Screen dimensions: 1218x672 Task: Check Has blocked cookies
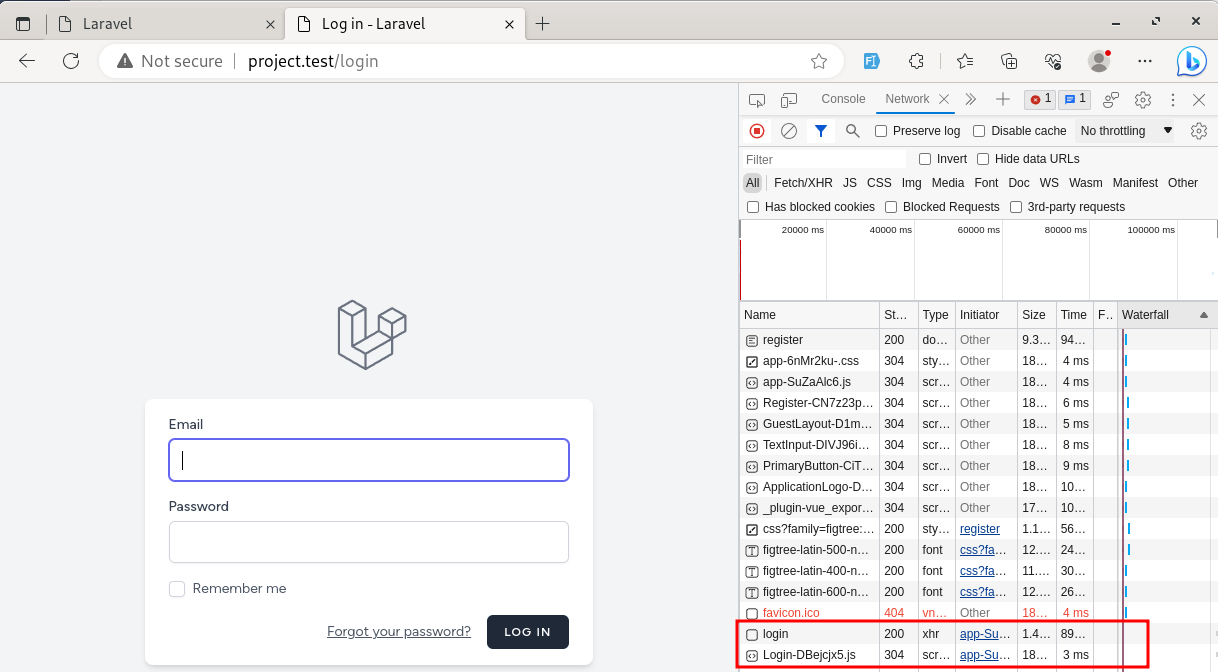(753, 207)
